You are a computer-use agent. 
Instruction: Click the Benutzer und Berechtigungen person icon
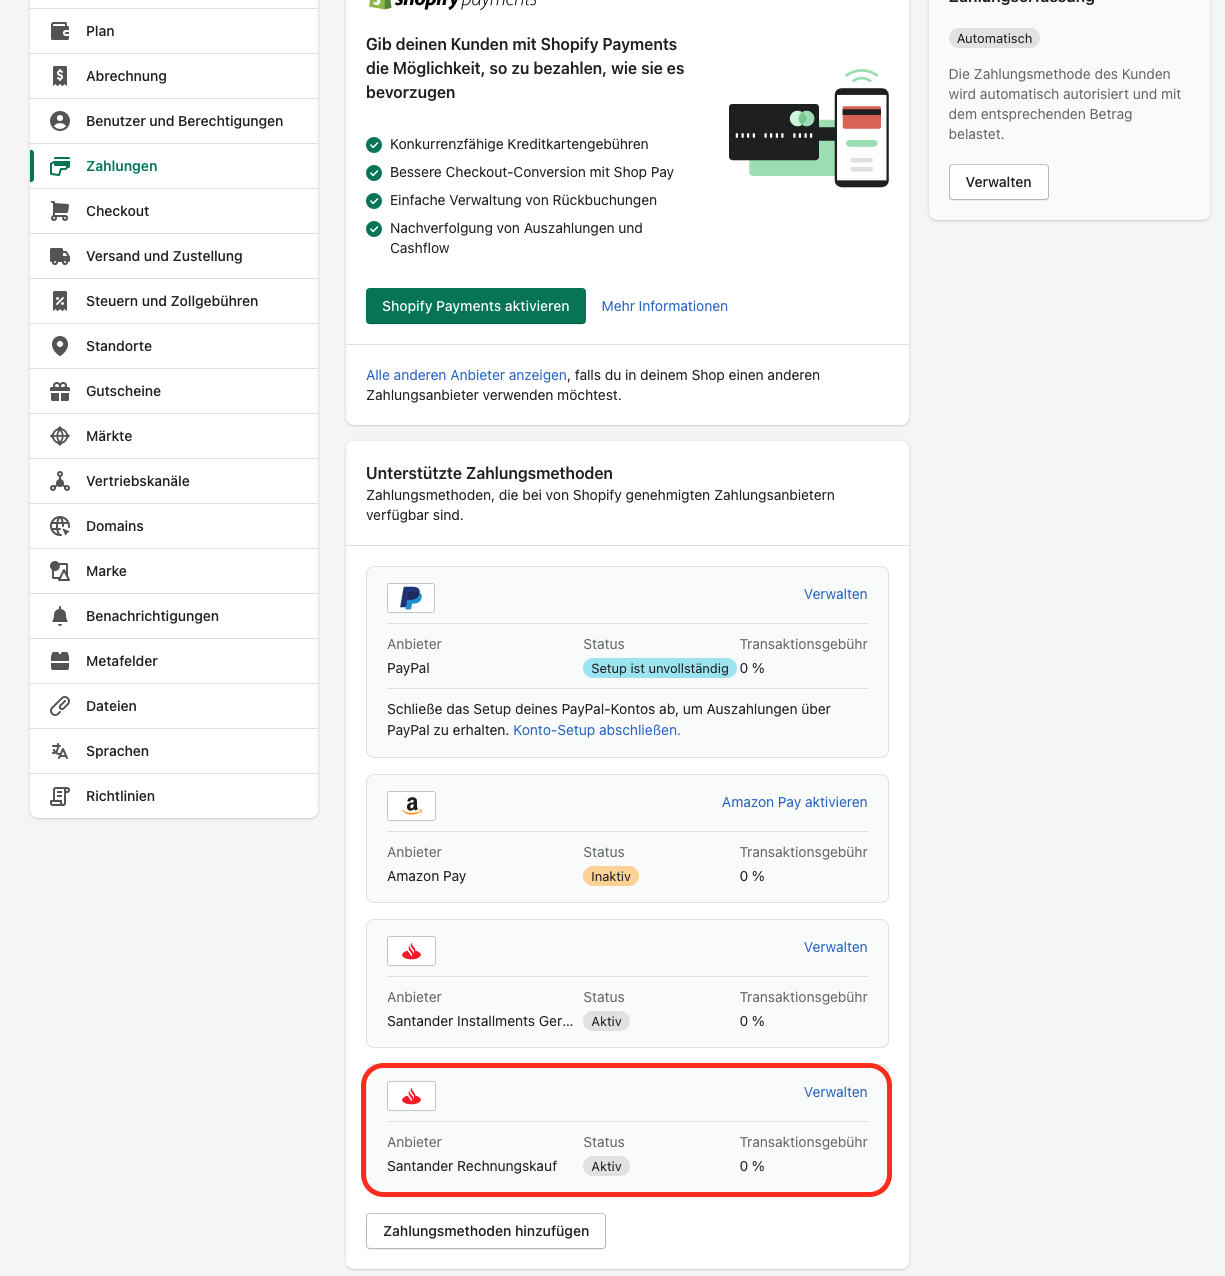pos(60,121)
